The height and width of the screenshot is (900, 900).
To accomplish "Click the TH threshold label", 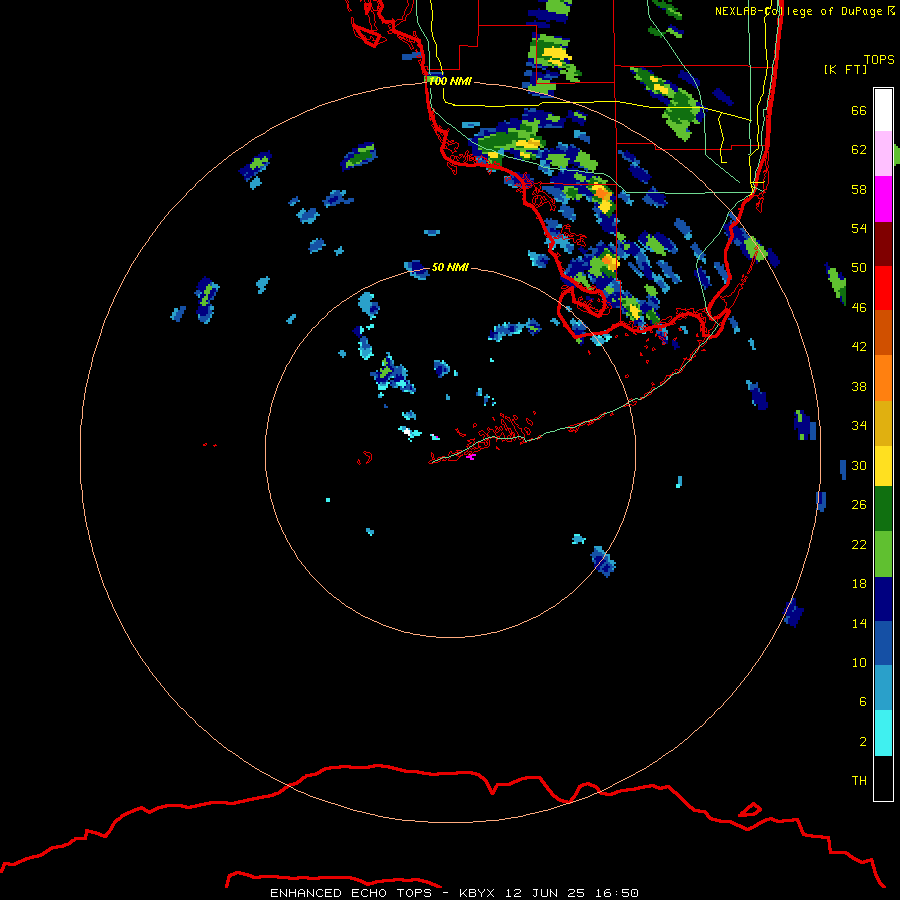I will [859, 781].
